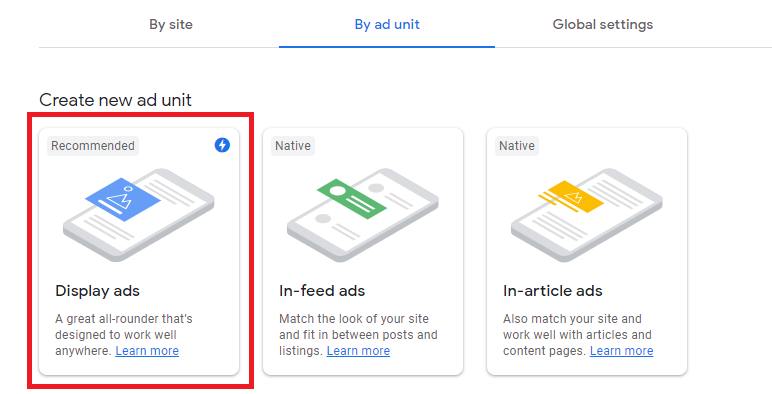
Task: Open Learn more link under Display ads
Action: click(x=147, y=351)
